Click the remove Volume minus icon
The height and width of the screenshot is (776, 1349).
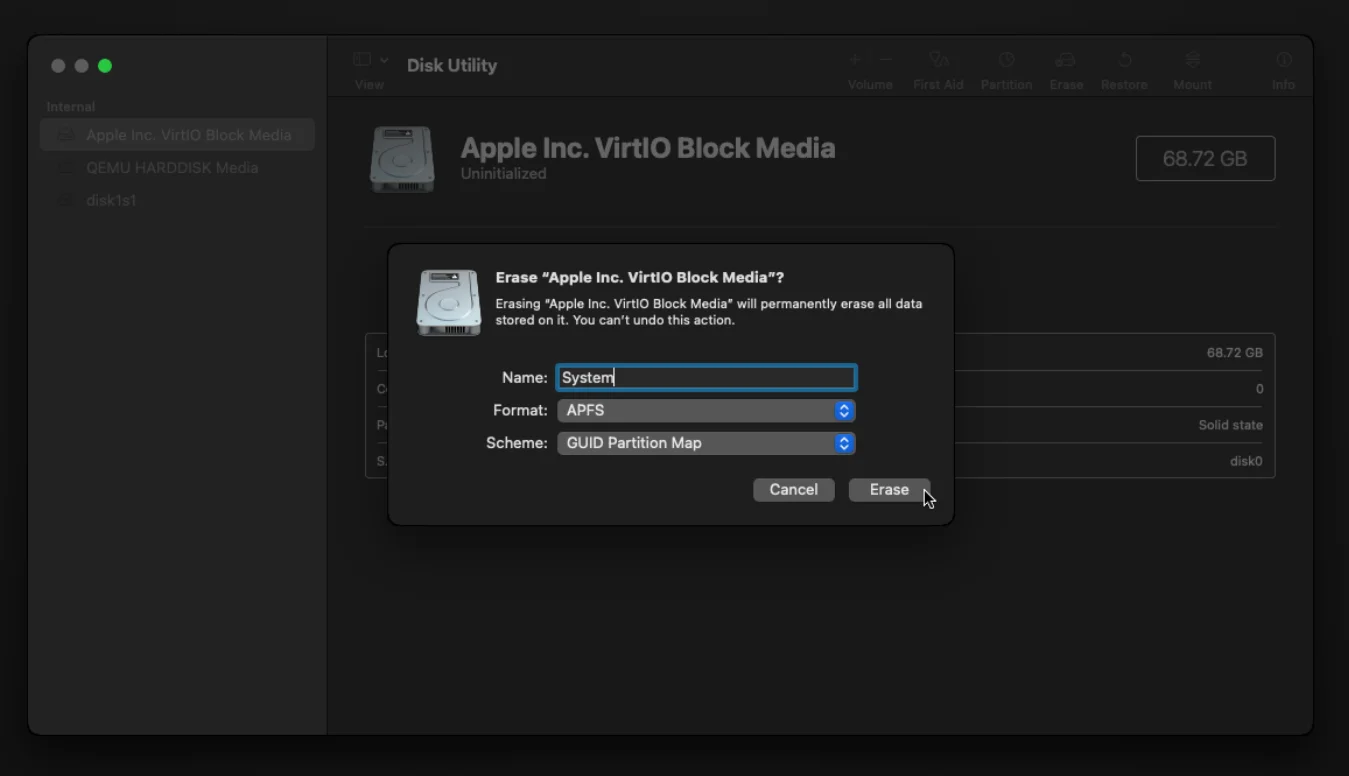coord(886,60)
